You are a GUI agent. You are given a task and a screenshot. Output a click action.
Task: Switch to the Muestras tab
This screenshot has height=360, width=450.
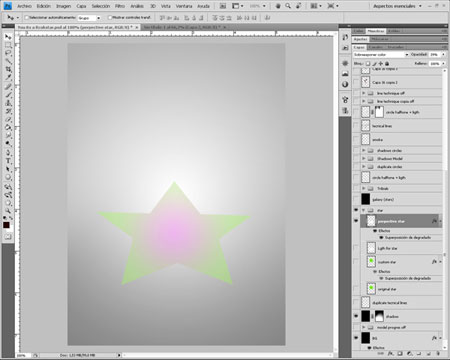click(x=376, y=31)
